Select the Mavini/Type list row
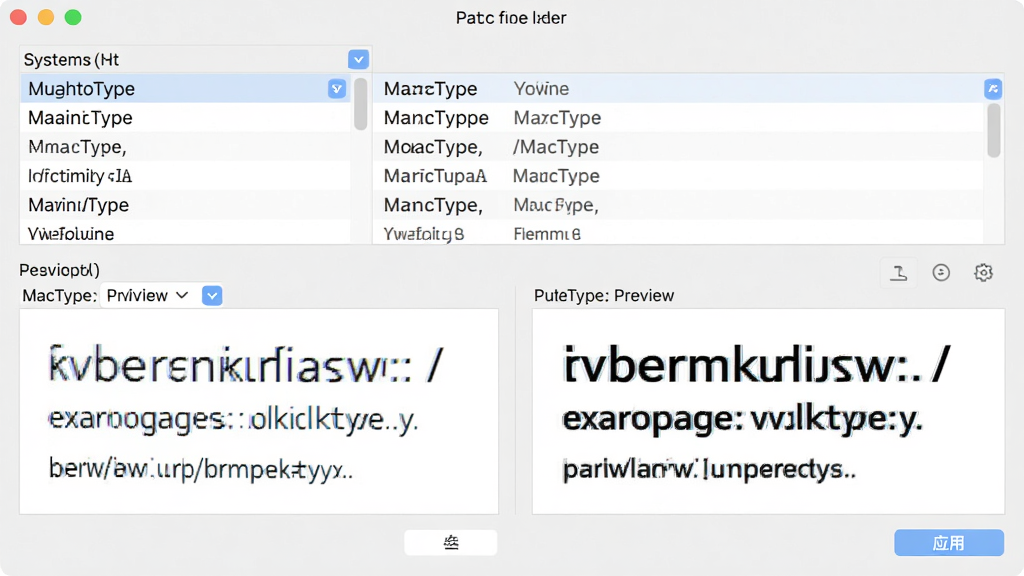 click(185, 205)
